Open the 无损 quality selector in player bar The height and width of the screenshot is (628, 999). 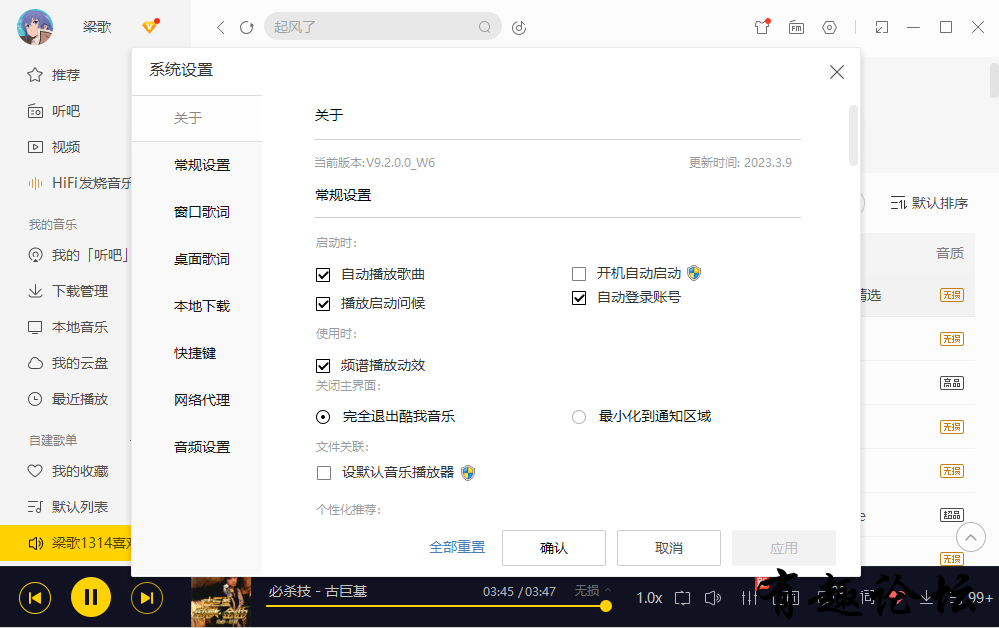click(x=593, y=591)
